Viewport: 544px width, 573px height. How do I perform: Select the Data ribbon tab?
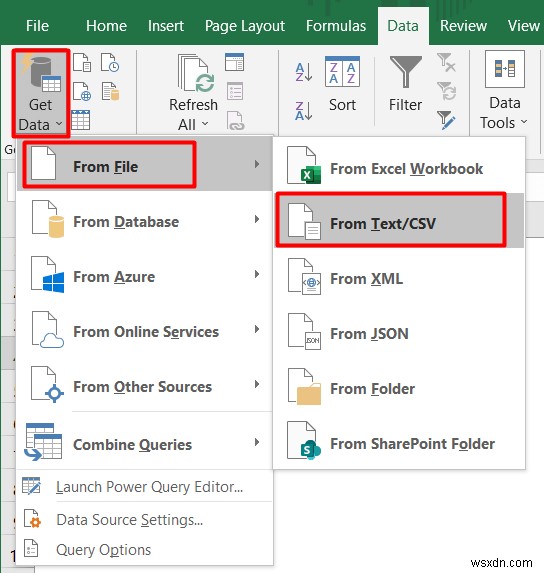coord(403,26)
